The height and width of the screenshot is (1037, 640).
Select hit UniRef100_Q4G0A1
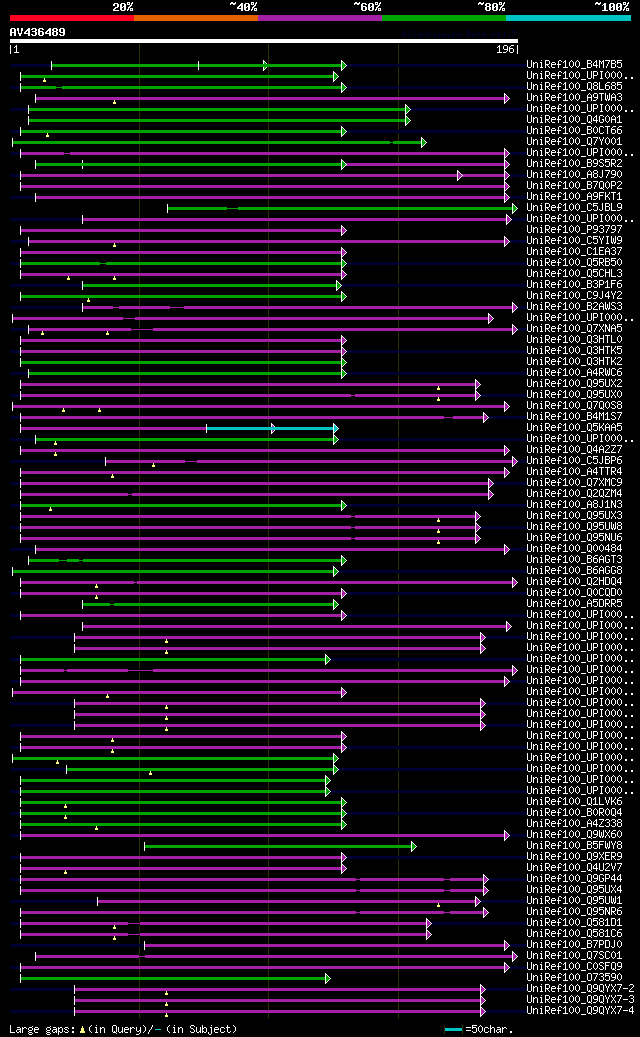(574, 120)
